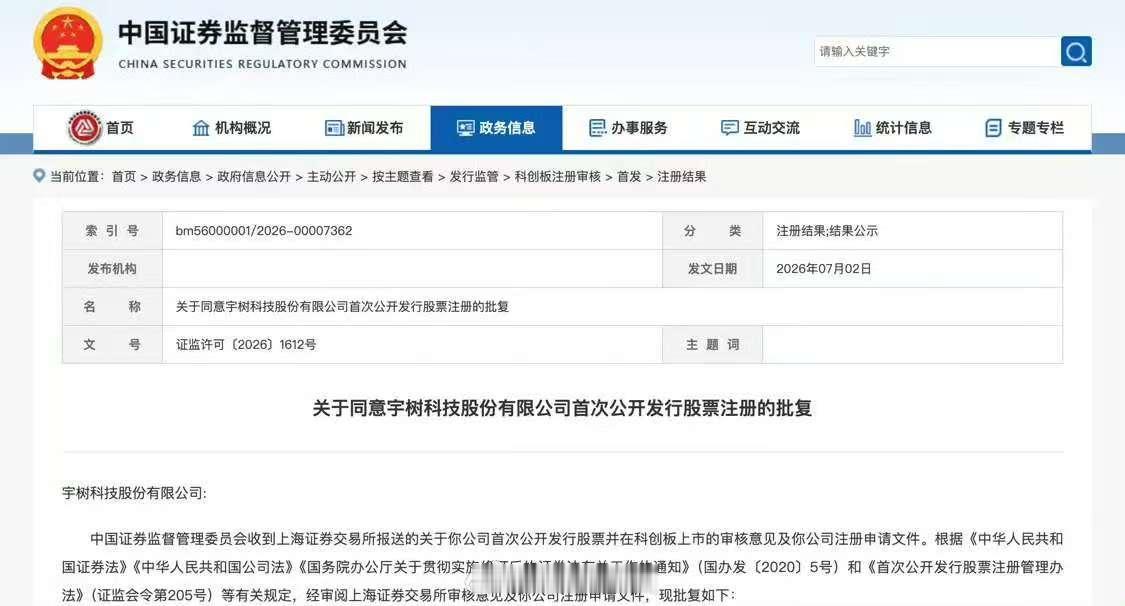Click the salutation 宇树科技股份有限公司:
Viewport: 1125px width, 606px height.
[134, 493]
